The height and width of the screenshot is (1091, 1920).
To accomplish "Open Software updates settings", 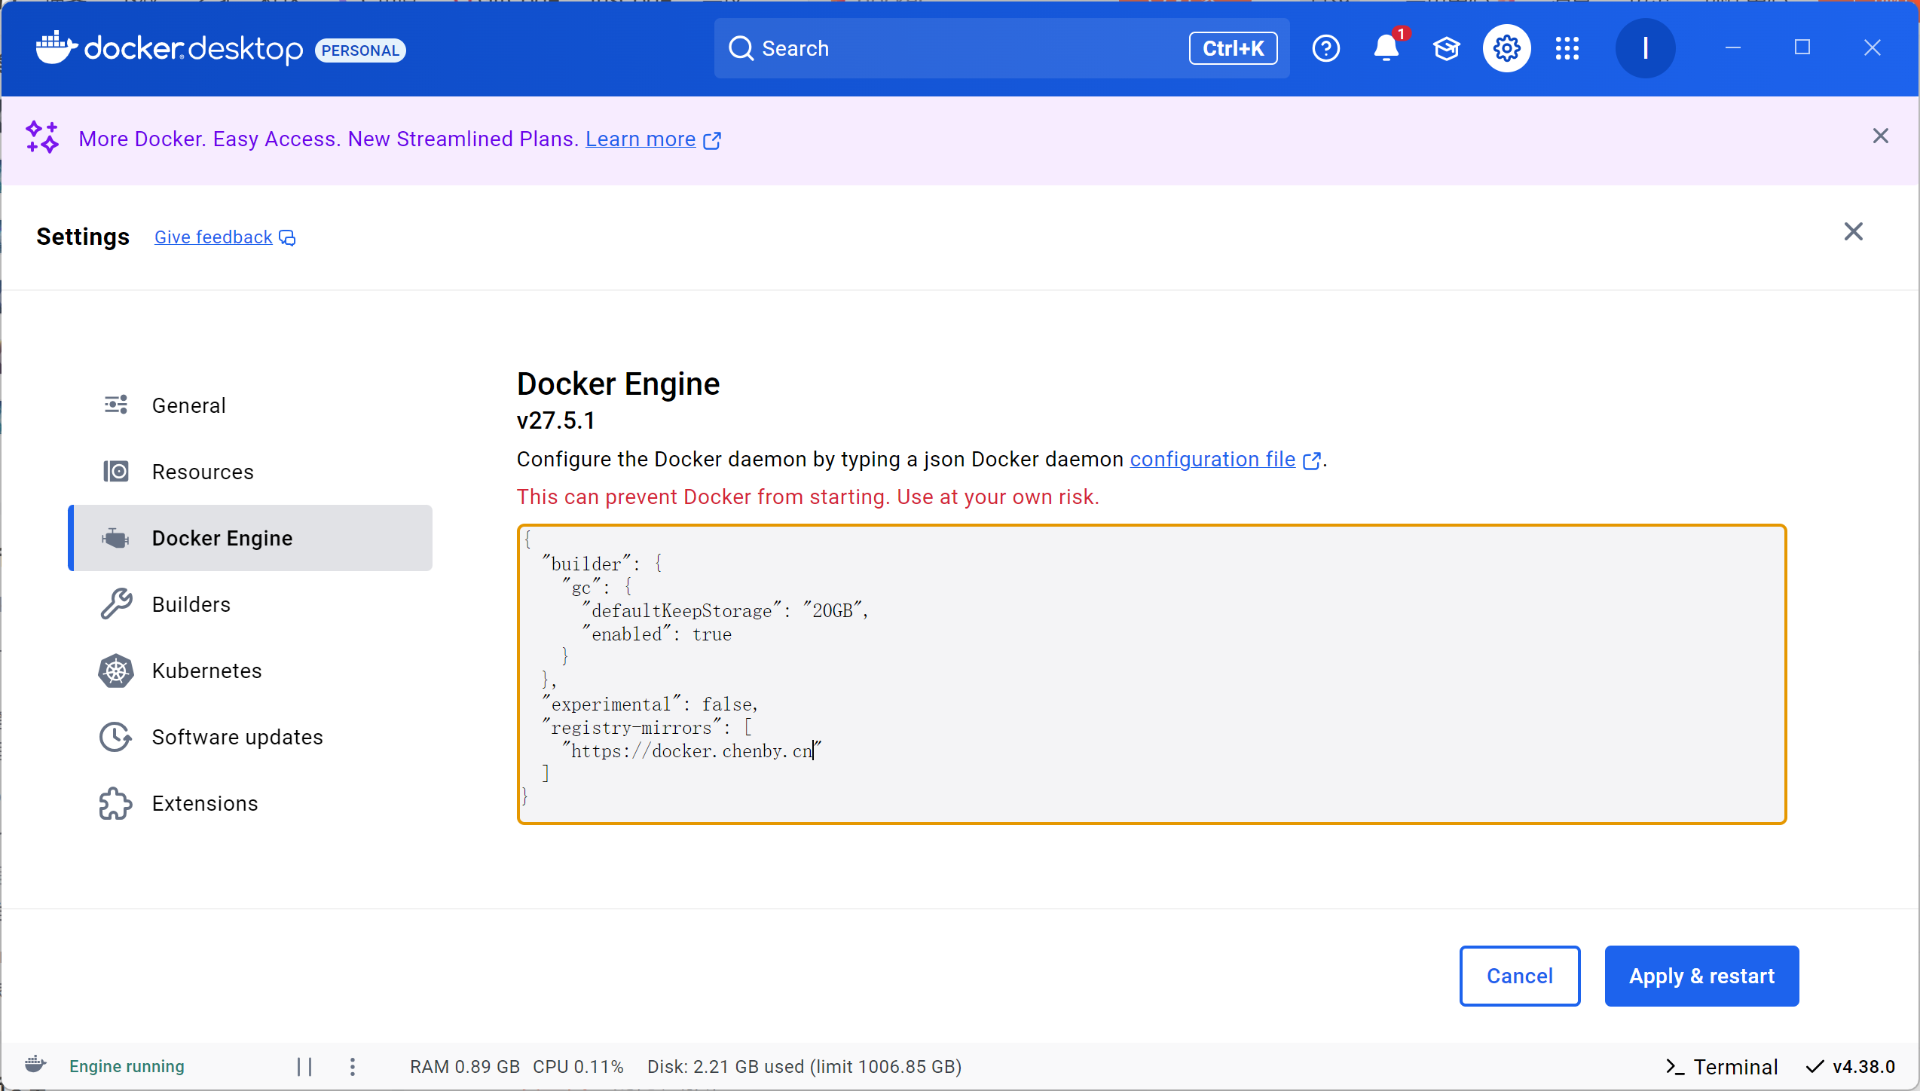I will click(237, 737).
